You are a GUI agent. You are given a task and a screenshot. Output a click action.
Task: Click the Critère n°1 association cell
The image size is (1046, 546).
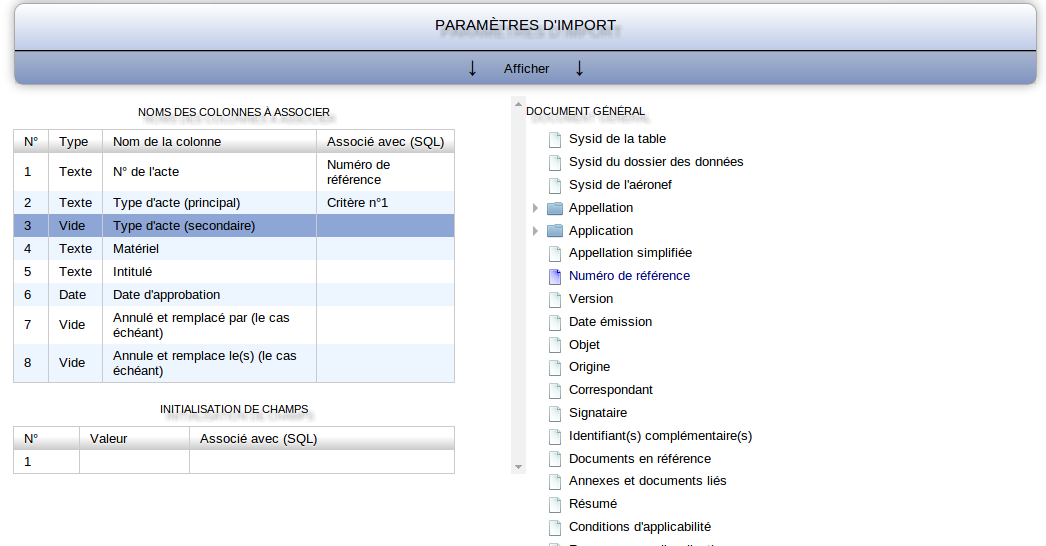point(386,203)
